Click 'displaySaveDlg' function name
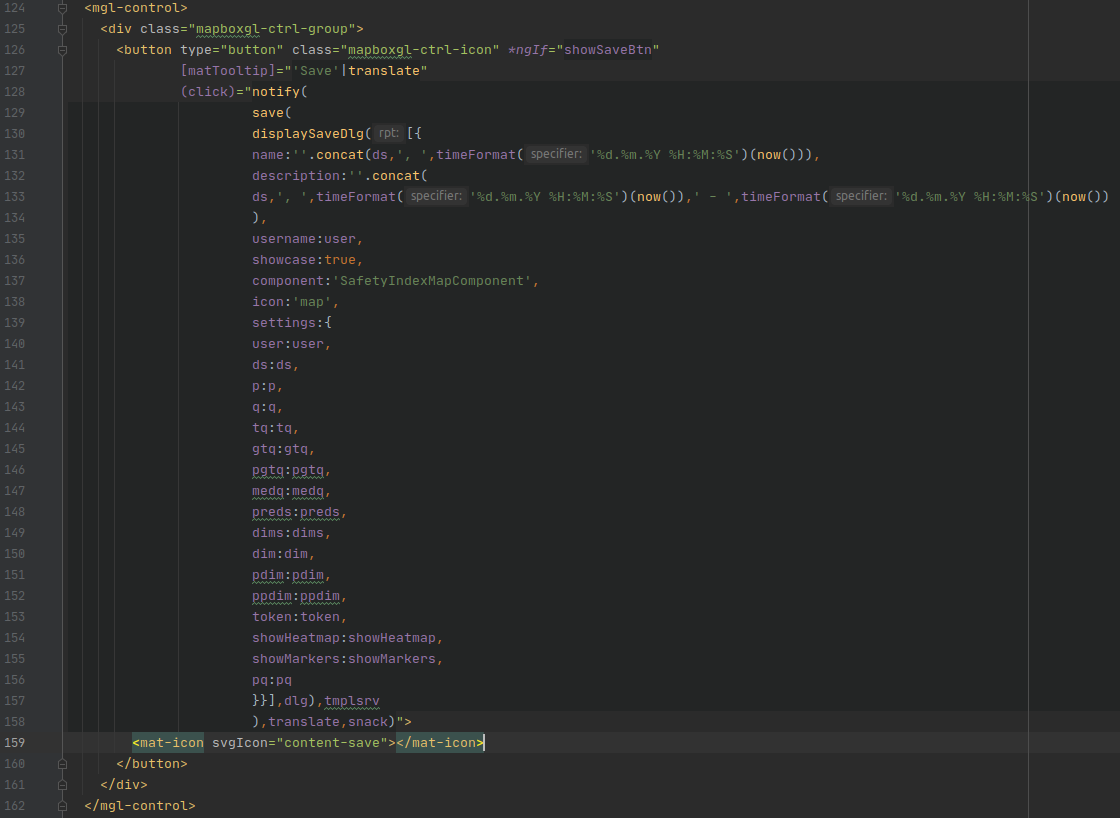1120x818 pixels. [308, 134]
